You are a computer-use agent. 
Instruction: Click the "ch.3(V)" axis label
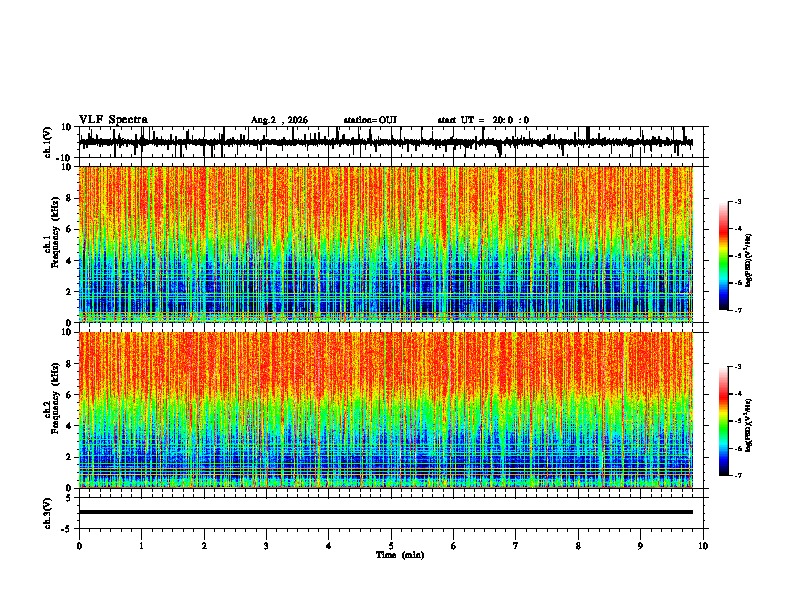[48, 513]
